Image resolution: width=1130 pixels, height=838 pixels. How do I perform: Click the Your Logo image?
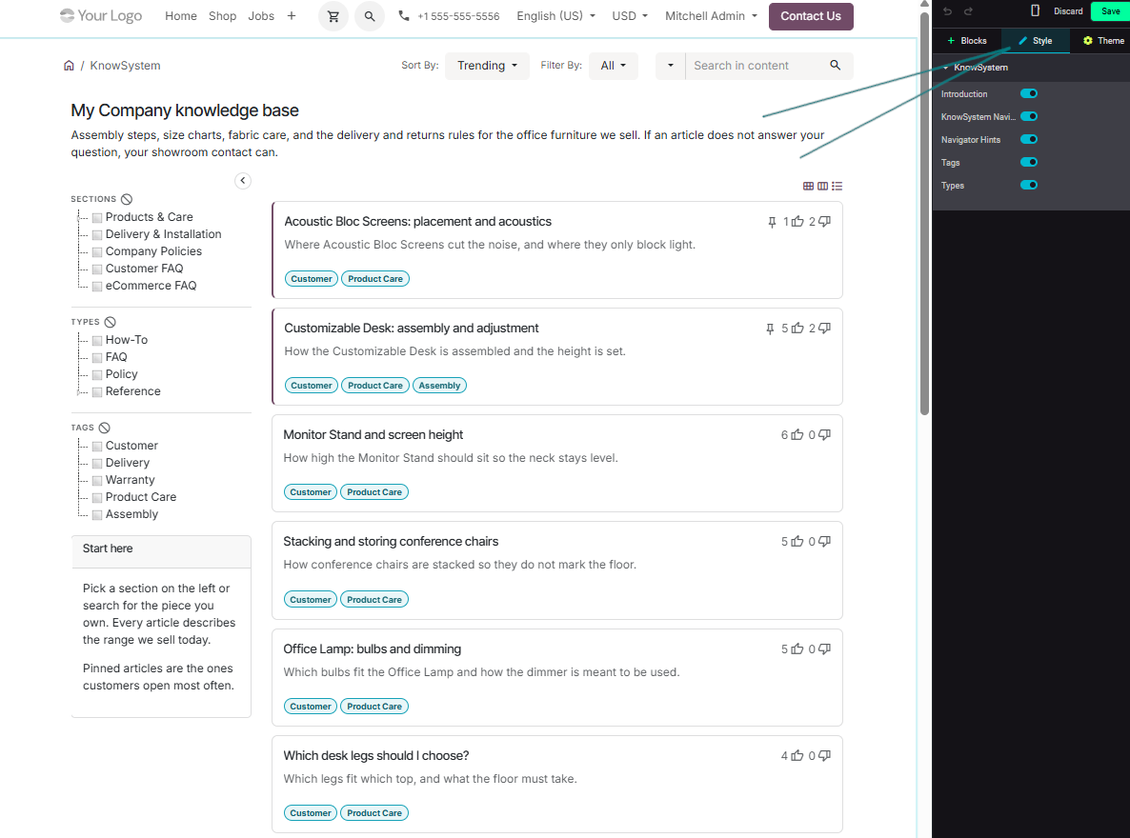101,16
